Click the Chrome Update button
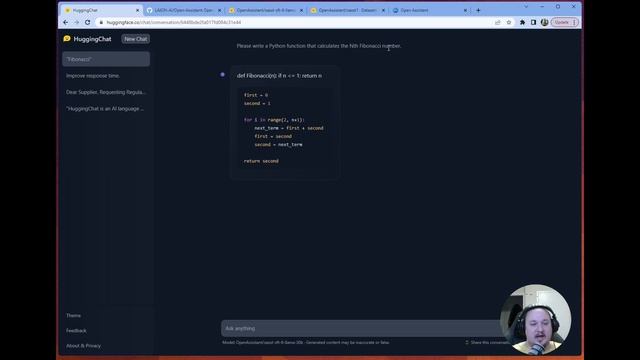The width and height of the screenshot is (640, 360). [x=565, y=22]
